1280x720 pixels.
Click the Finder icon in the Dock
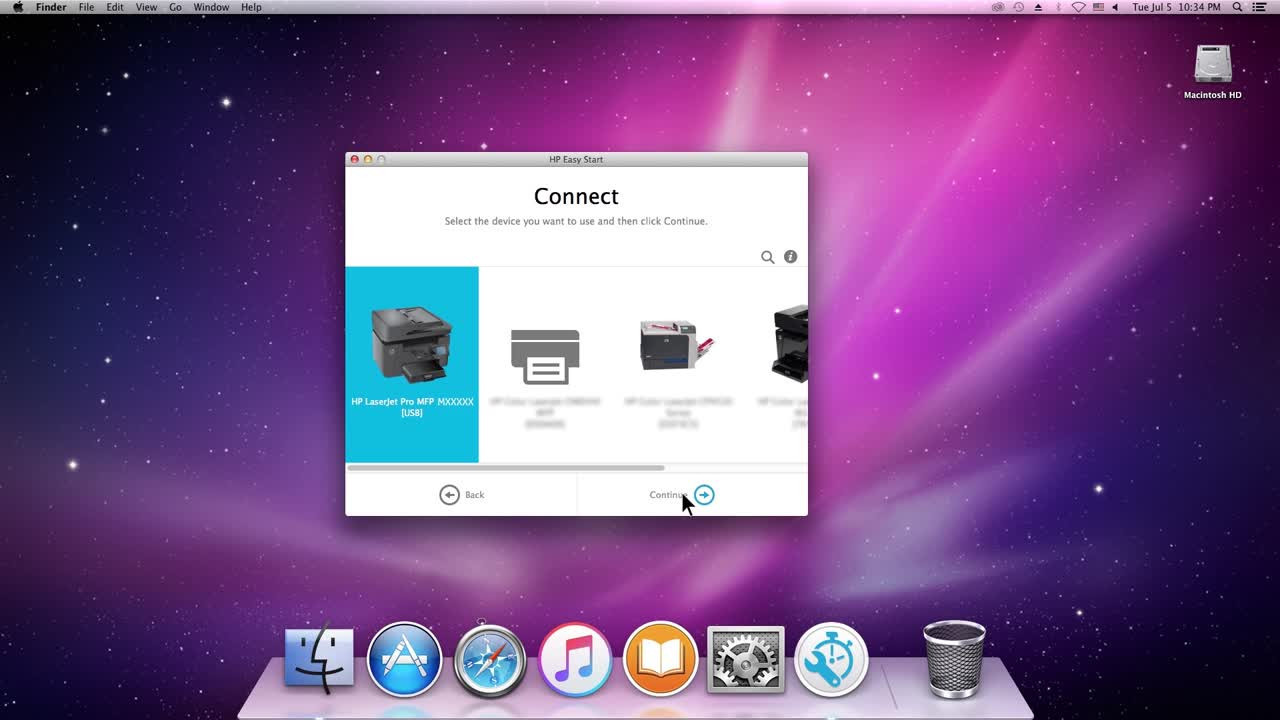pos(318,658)
